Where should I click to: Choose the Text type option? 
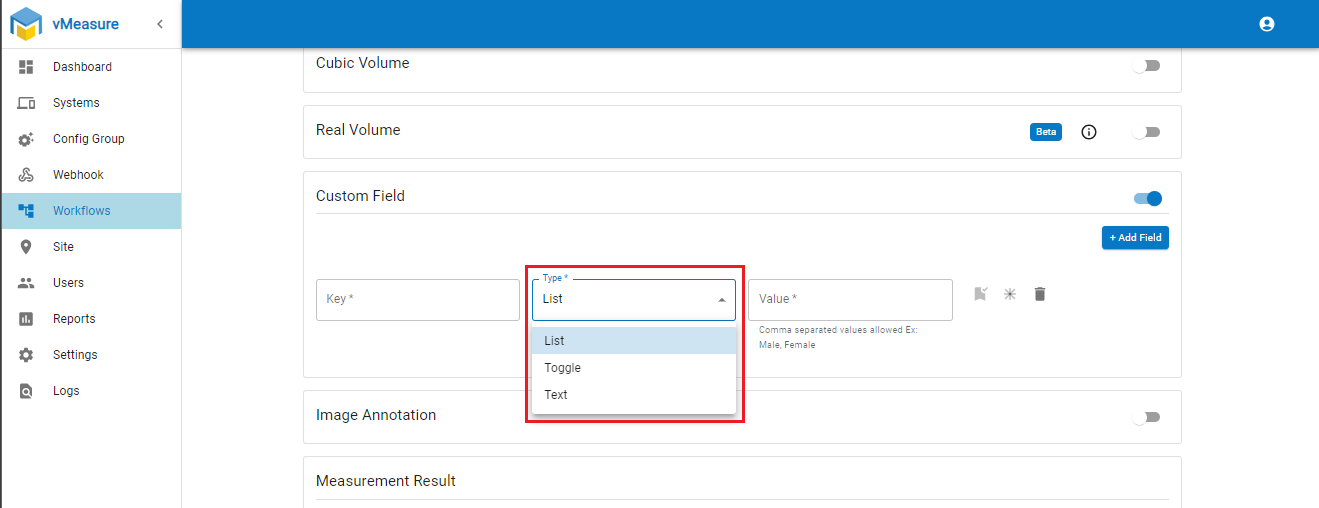(x=556, y=395)
